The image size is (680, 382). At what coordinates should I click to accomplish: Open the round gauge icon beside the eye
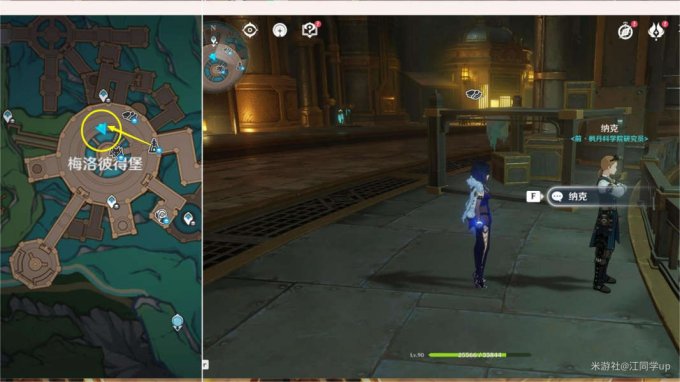tap(280, 30)
